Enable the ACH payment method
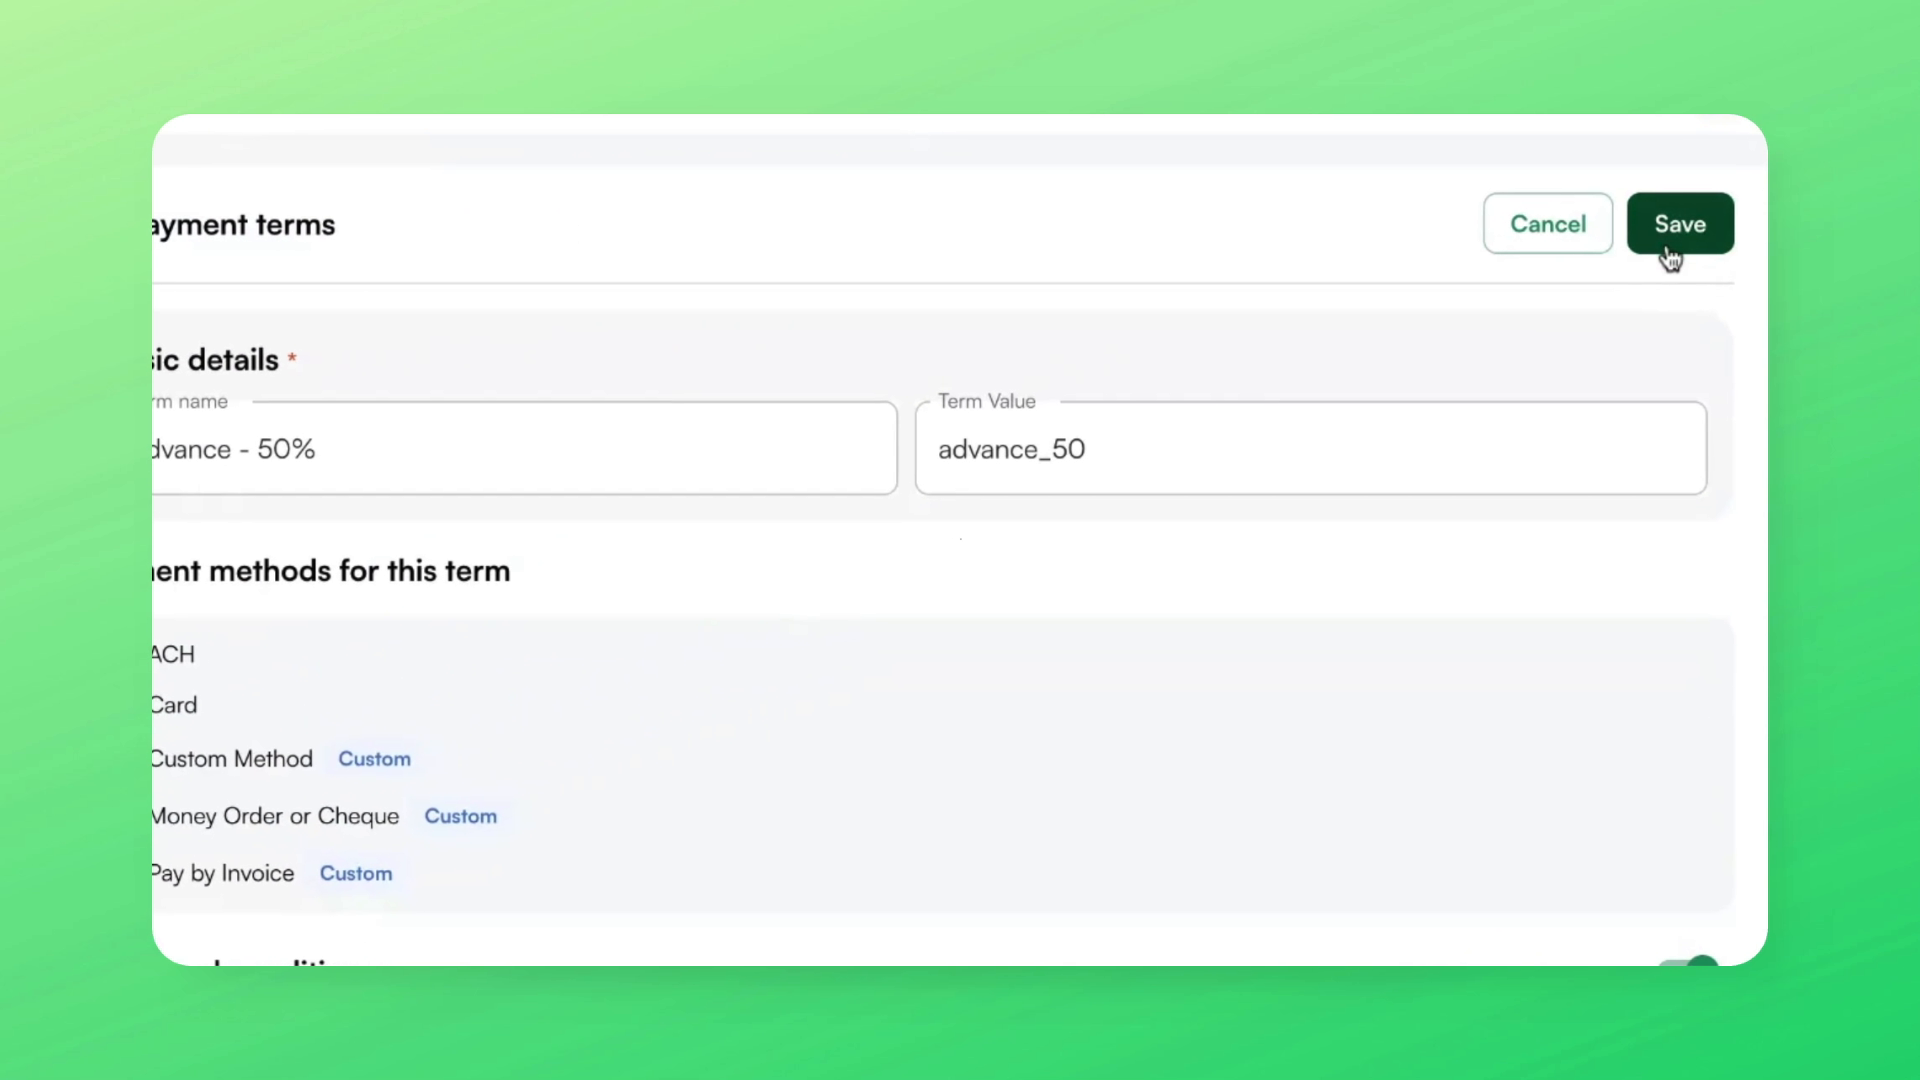Image resolution: width=1920 pixels, height=1080 pixels. (172, 654)
